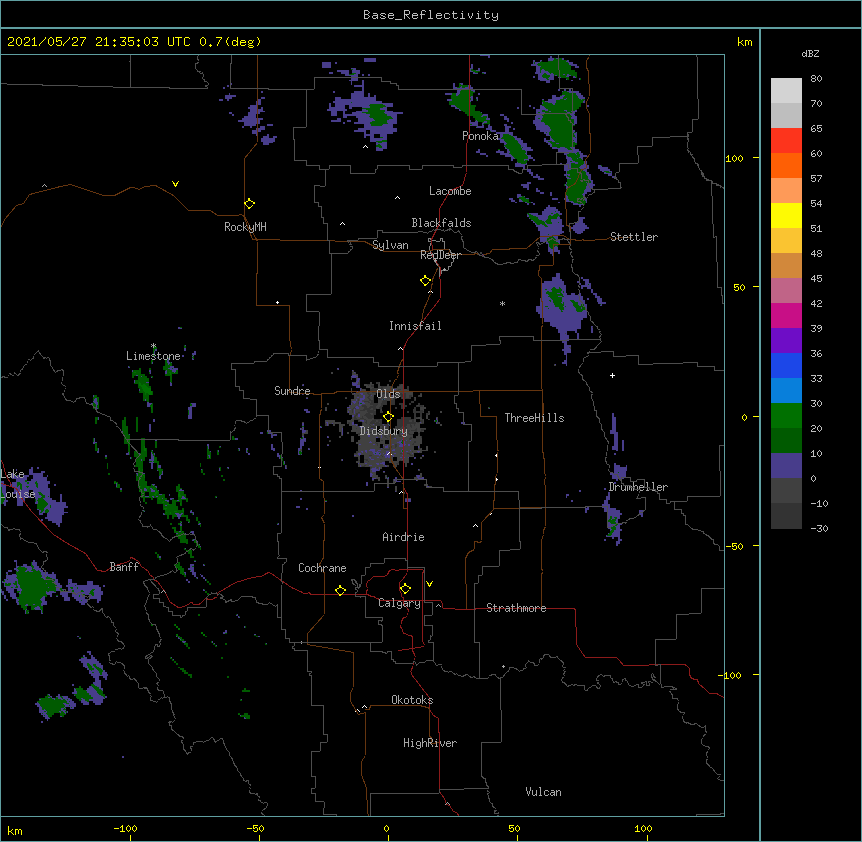862x842 pixels.
Task: Select the yellow diamond marker above the Calgary label
Action: point(405,589)
